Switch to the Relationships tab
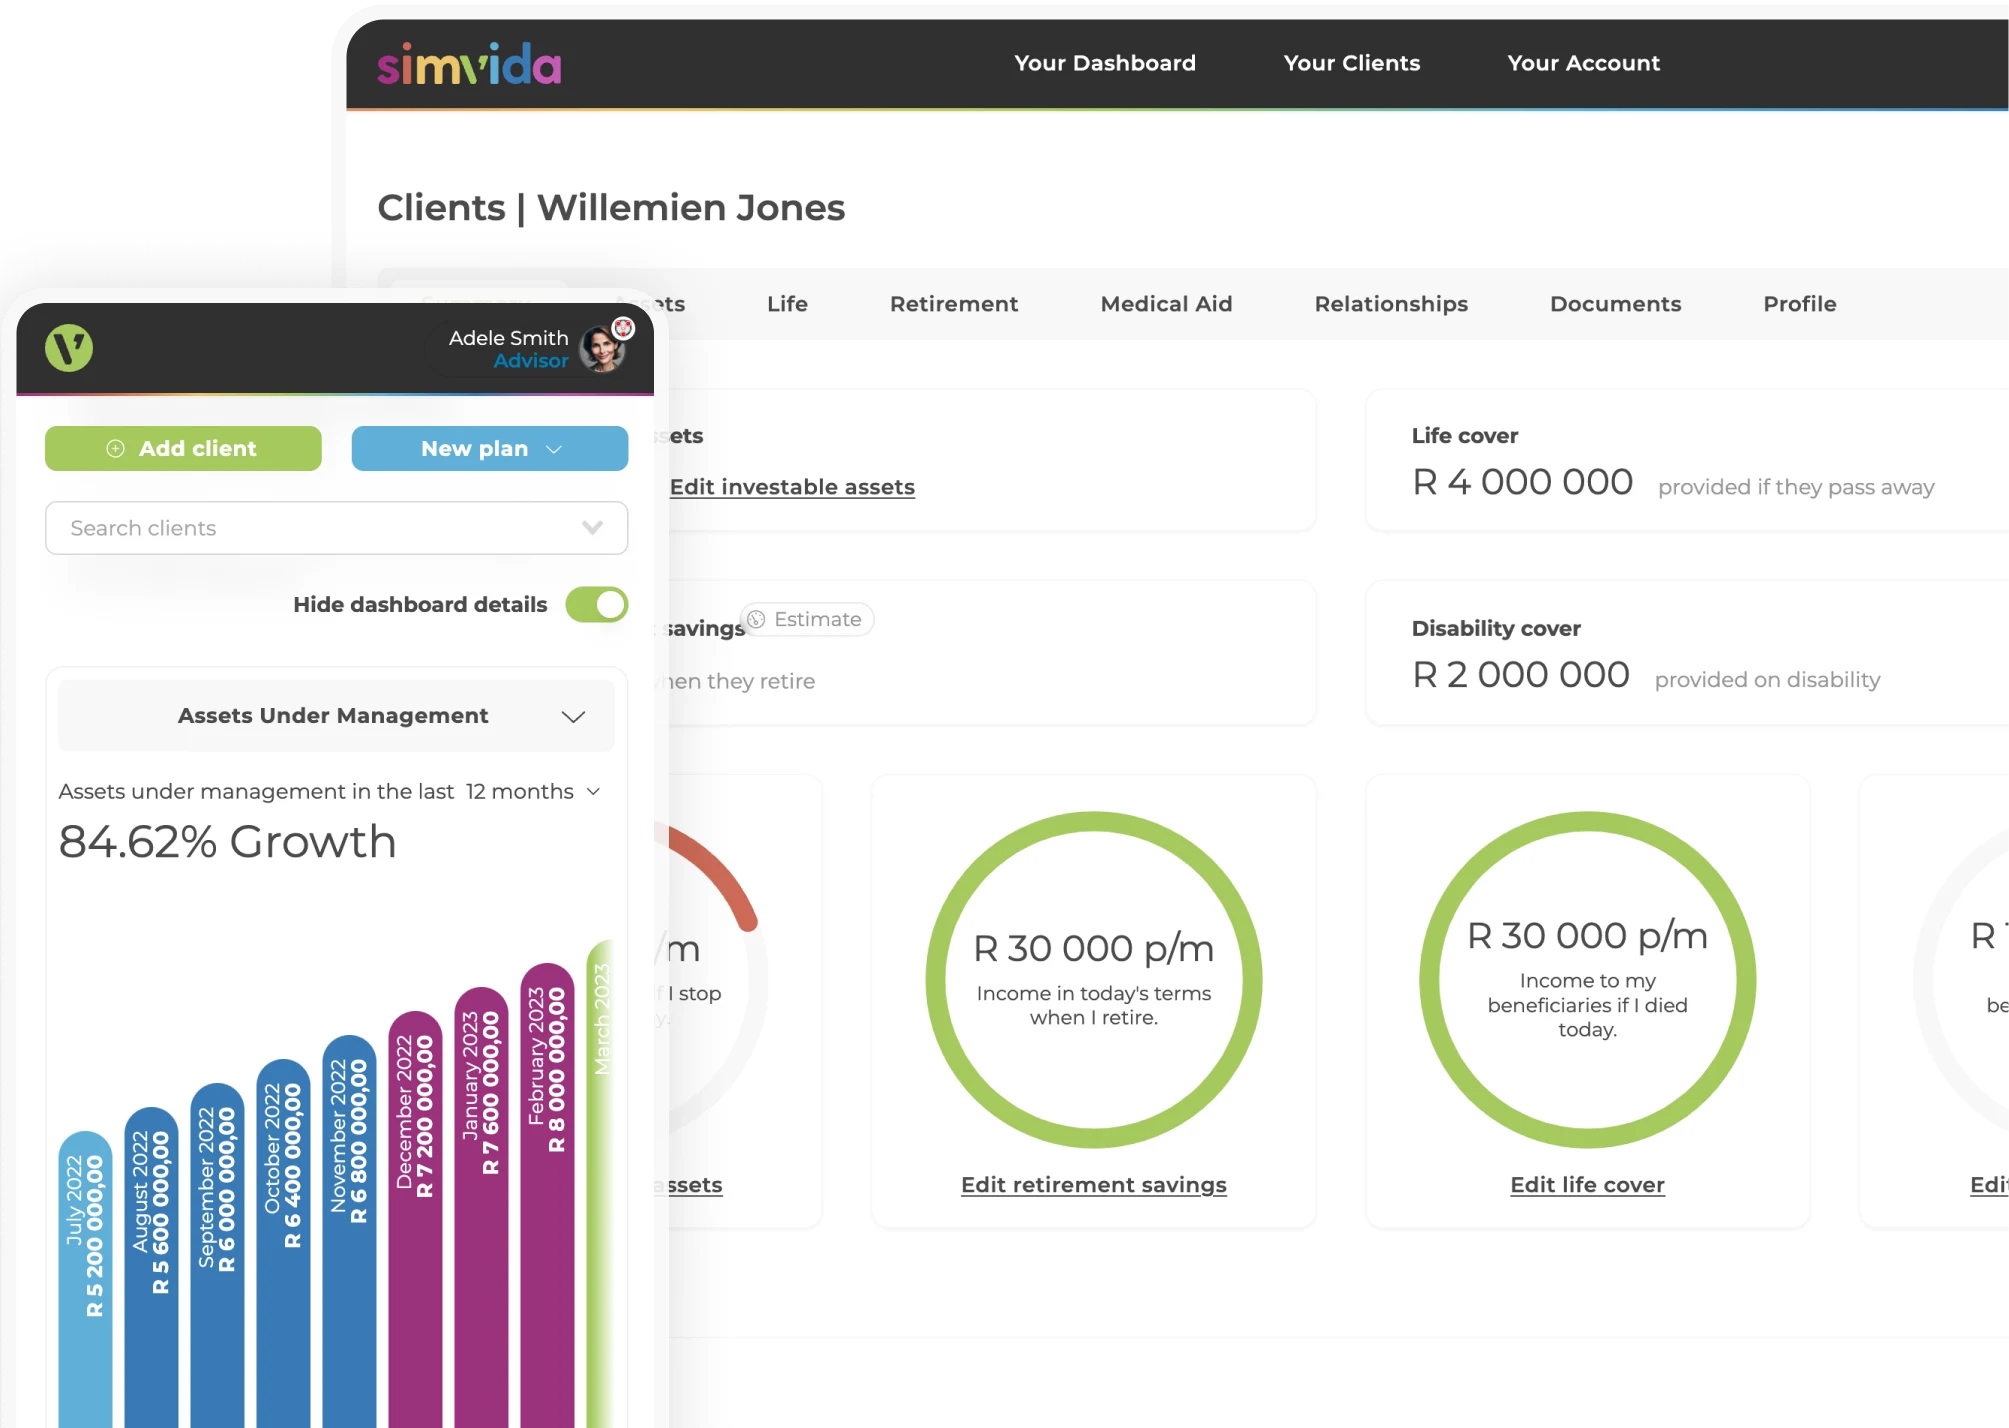 click(x=1391, y=304)
